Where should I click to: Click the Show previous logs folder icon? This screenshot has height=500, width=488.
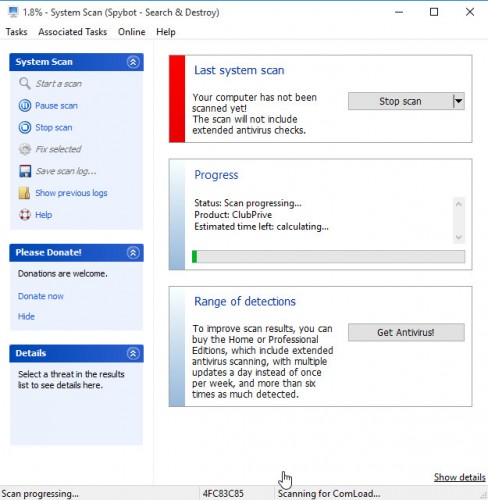25,193
